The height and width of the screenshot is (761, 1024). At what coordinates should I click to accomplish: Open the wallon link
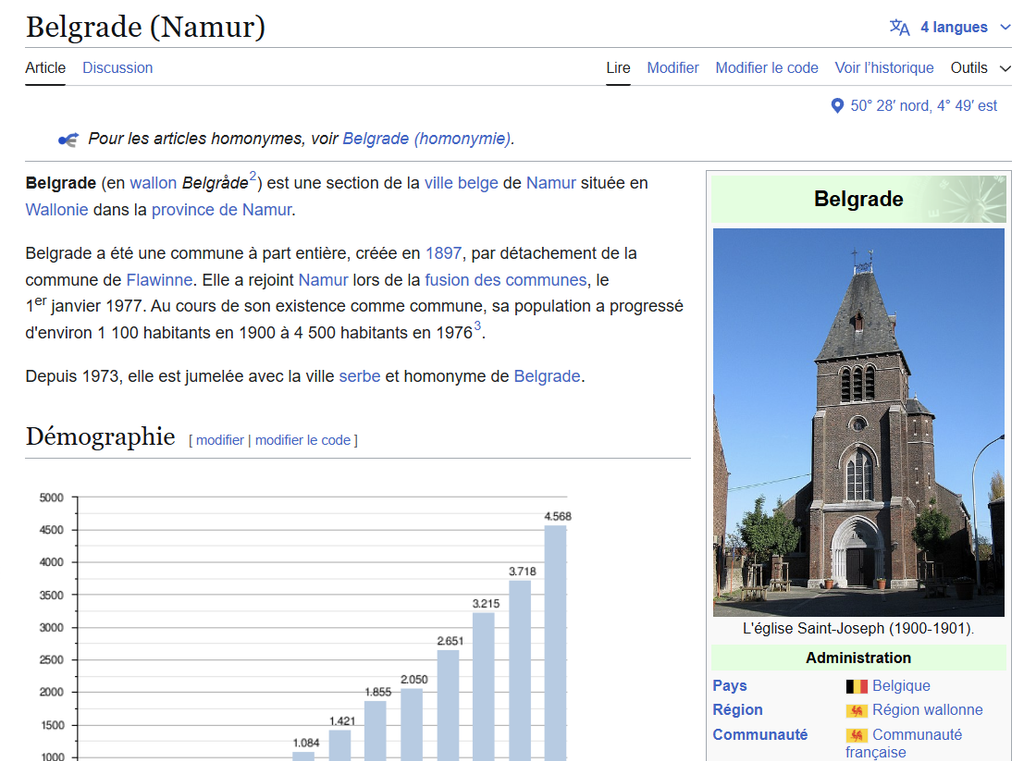click(153, 183)
